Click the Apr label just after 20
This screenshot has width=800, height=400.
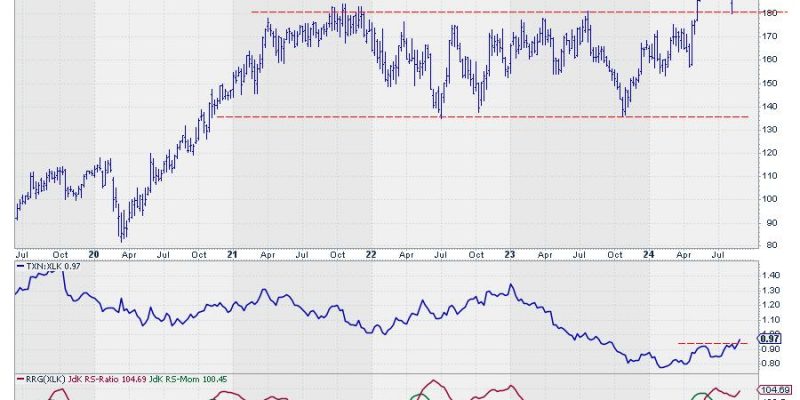tap(129, 254)
